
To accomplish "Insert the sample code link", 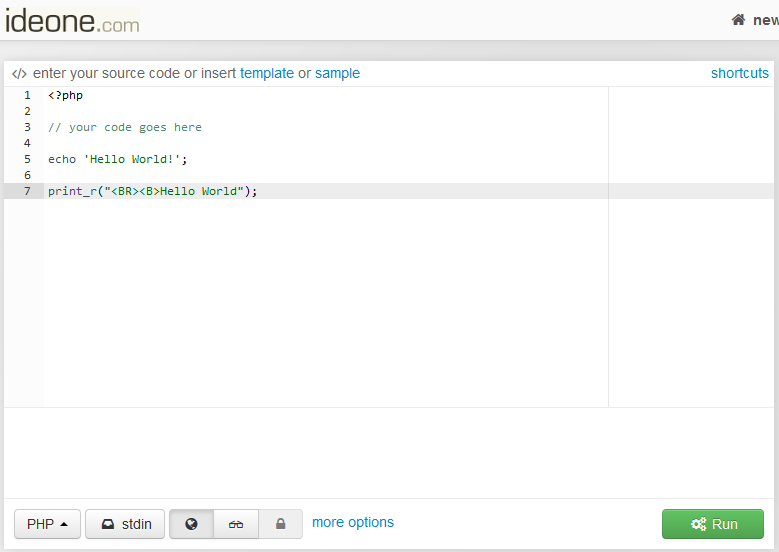I will [x=337, y=73].
